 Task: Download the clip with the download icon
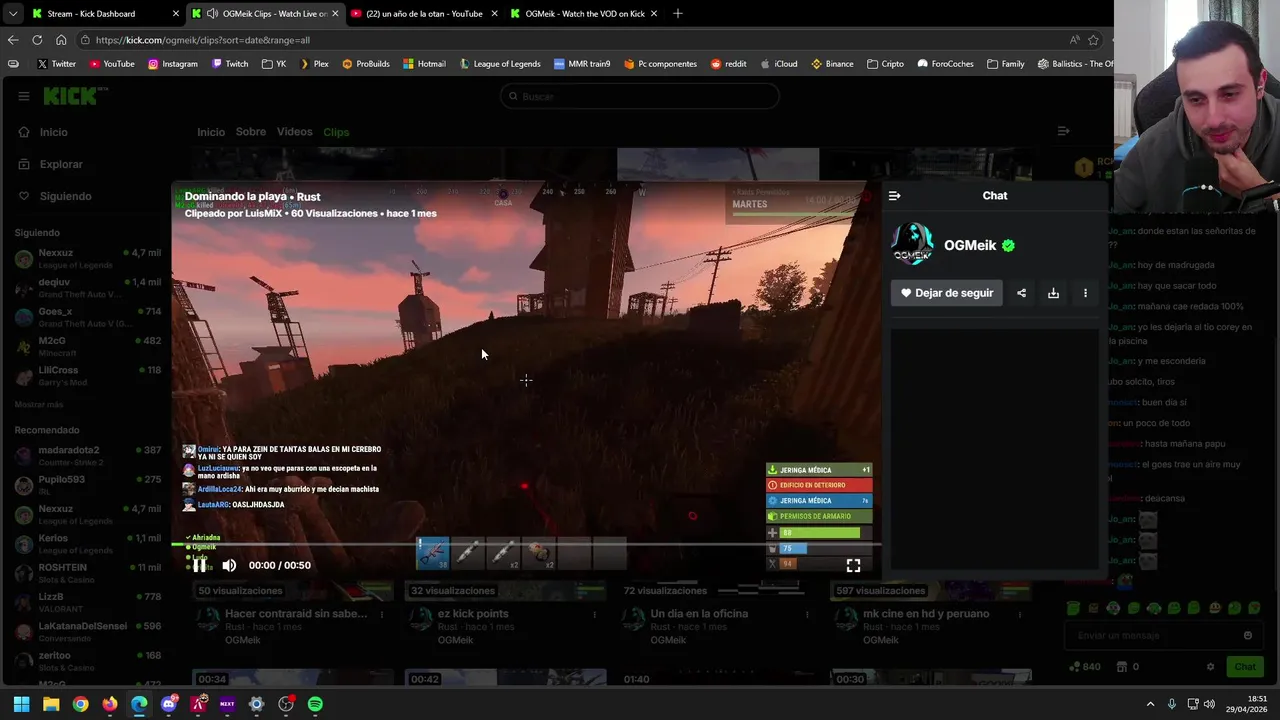click(x=1053, y=293)
